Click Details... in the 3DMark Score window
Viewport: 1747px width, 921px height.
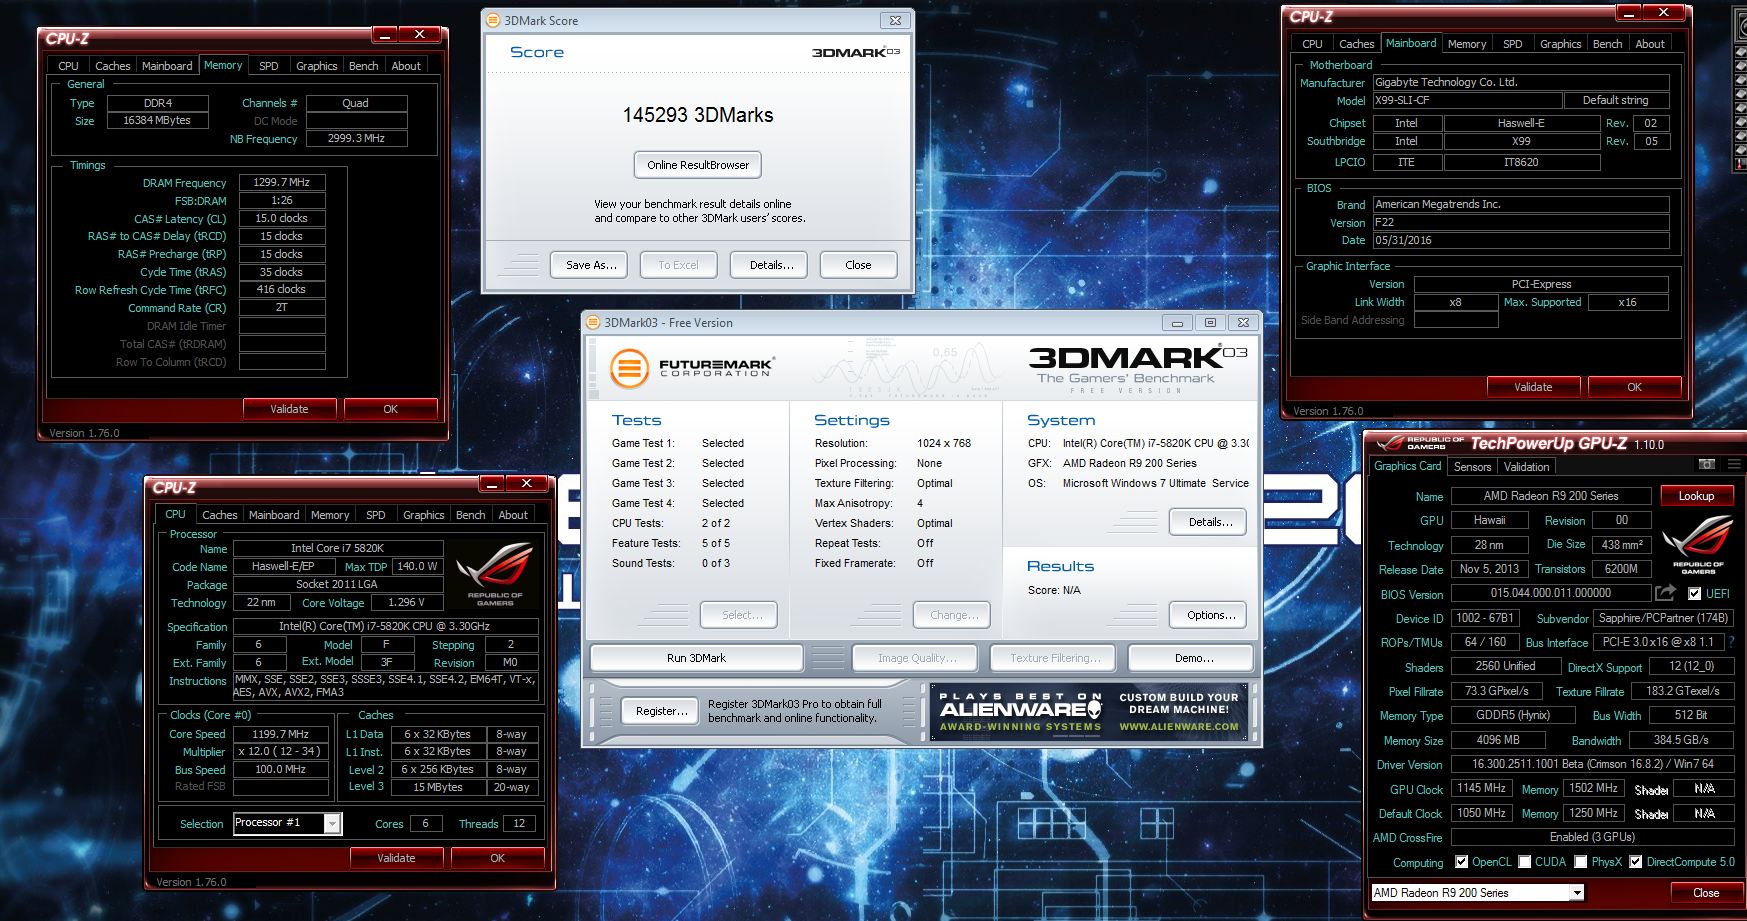click(x=771, y=265)
